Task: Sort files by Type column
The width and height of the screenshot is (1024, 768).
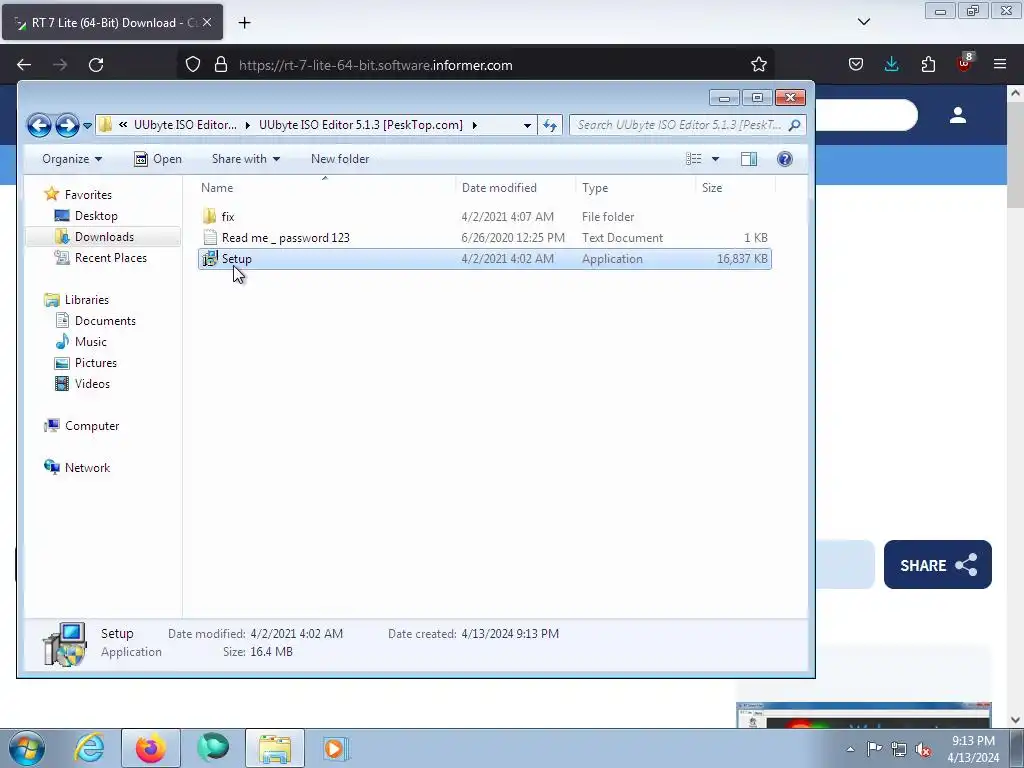Action: (635, 187)
